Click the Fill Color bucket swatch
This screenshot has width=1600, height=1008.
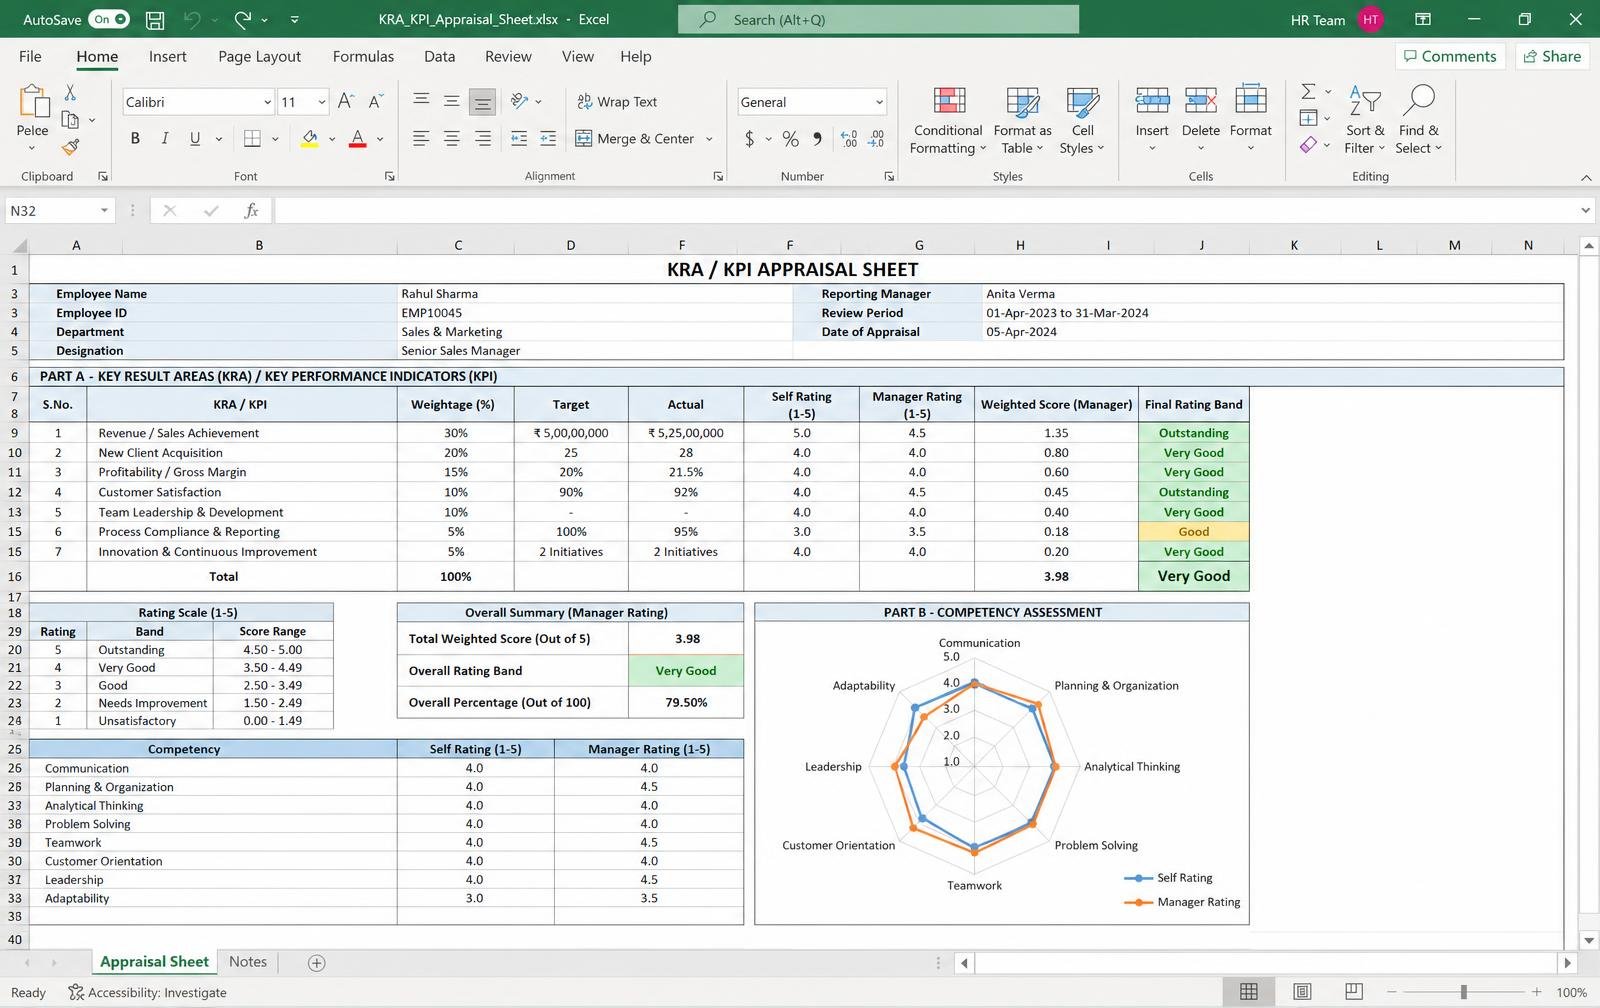[310, 139]
